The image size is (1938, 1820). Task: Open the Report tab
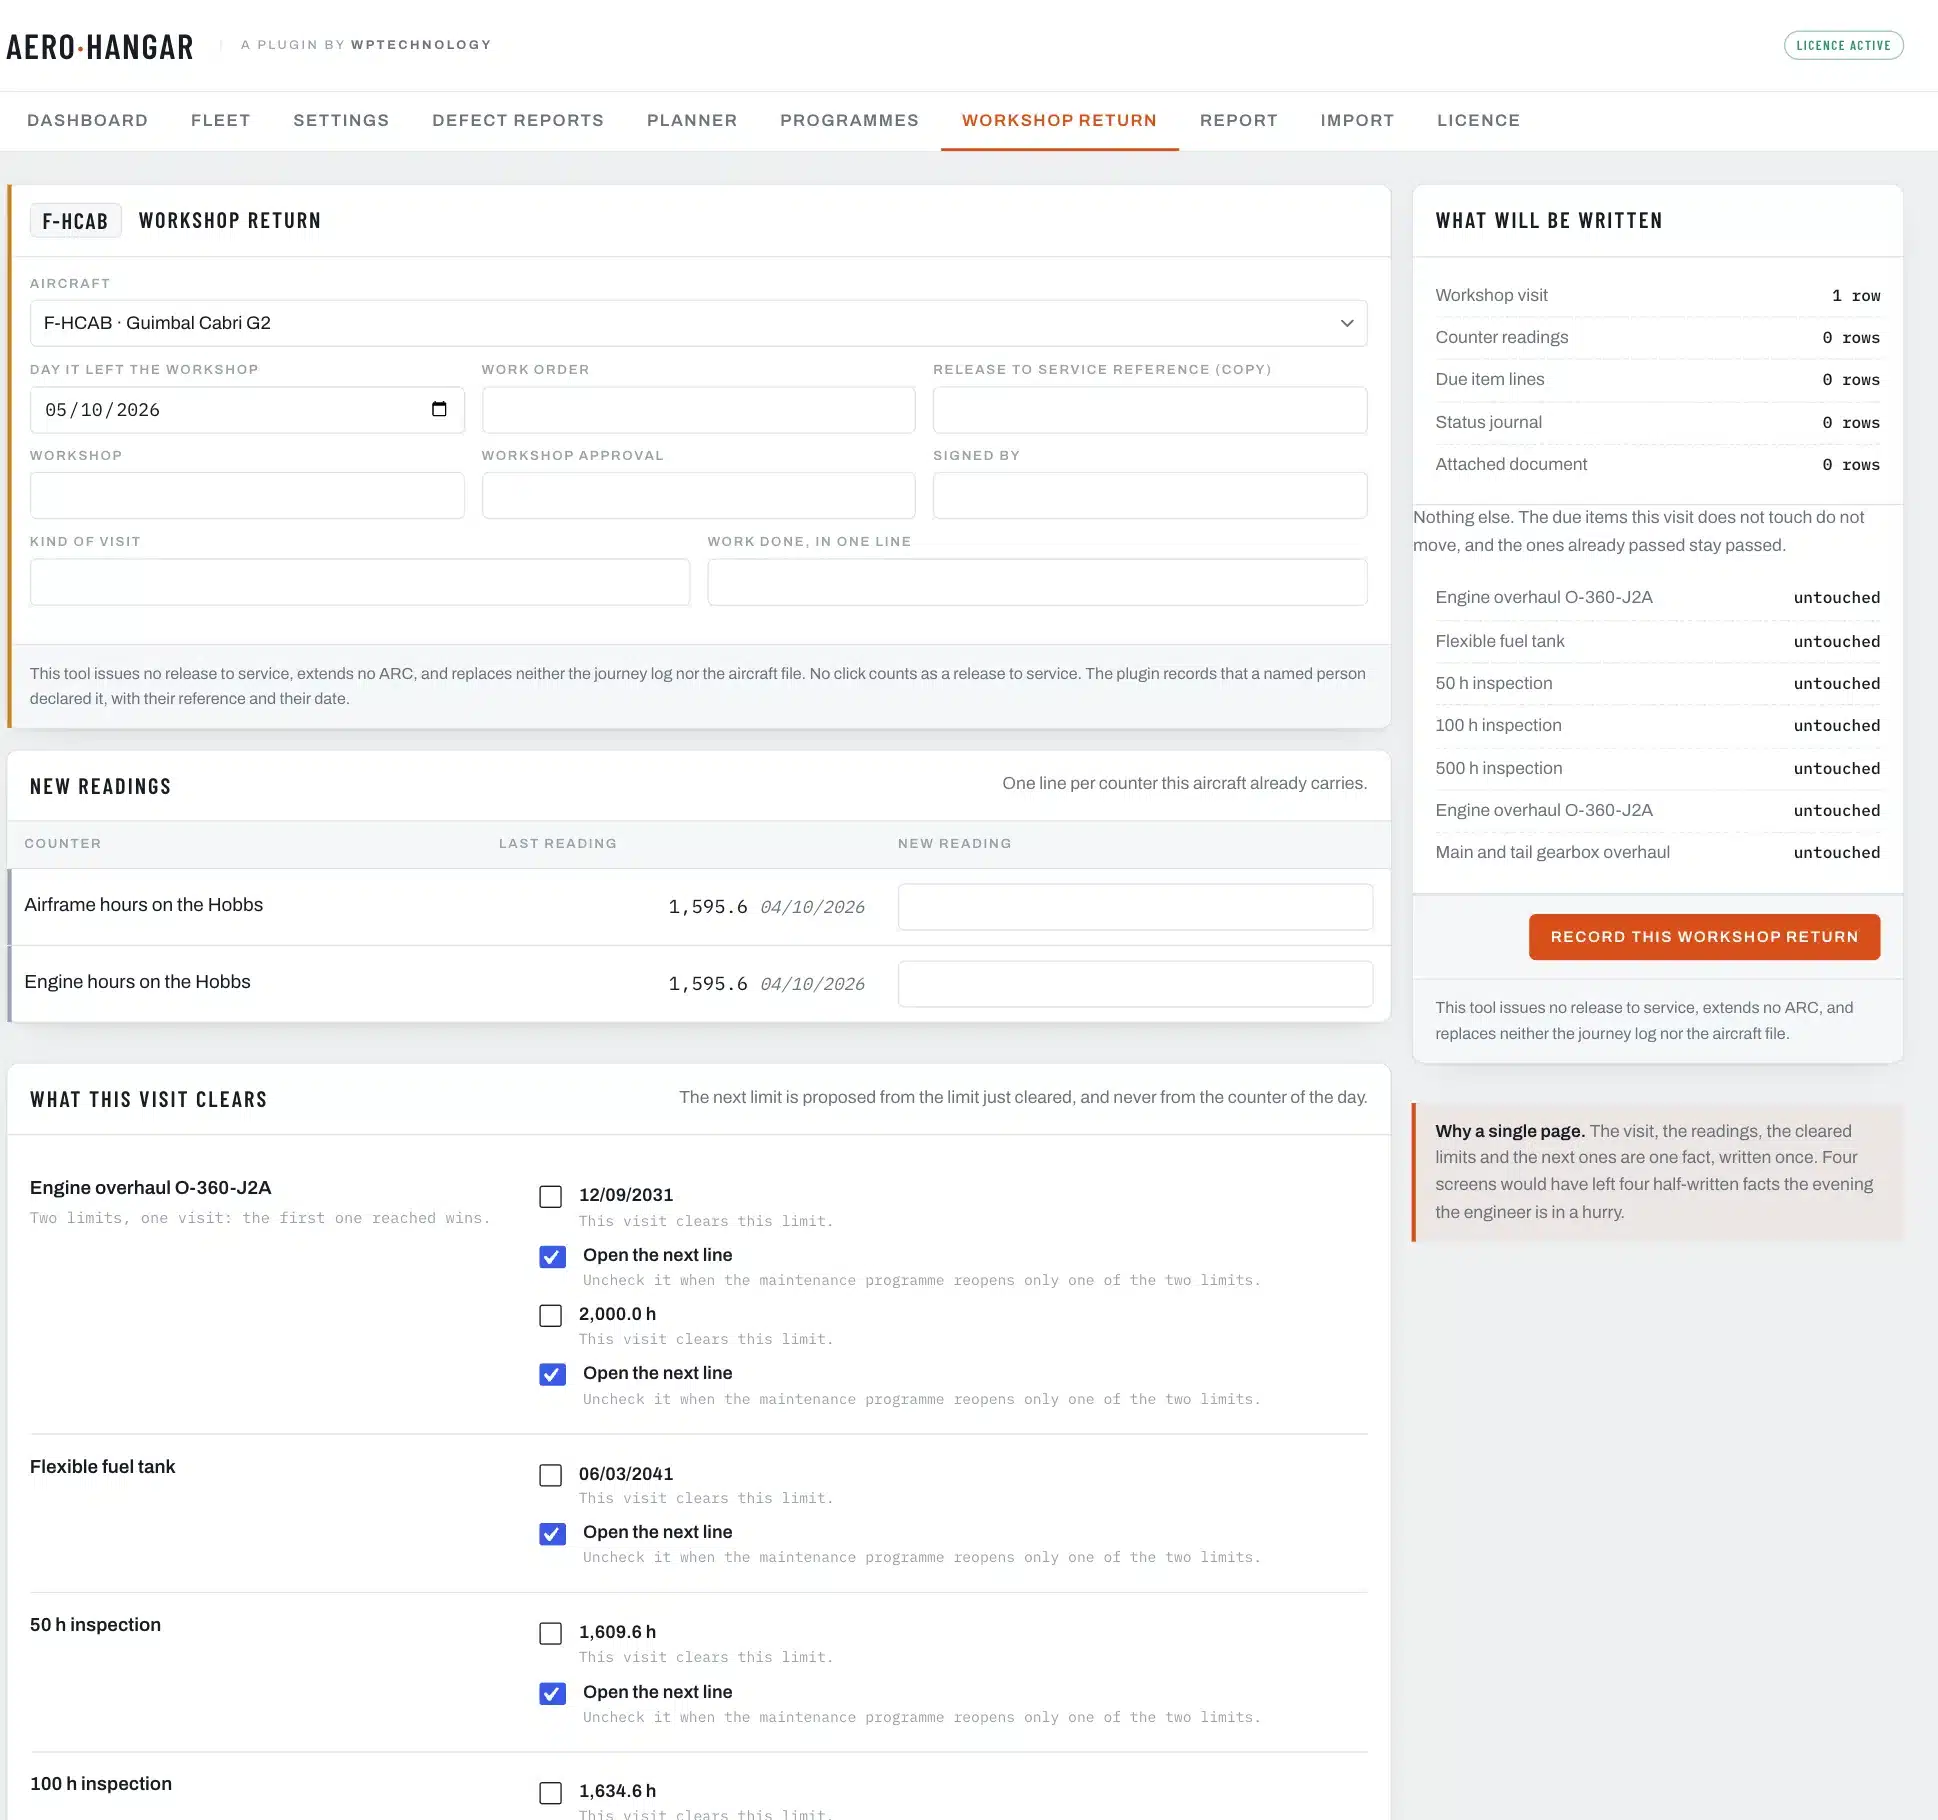point(1238,120)
